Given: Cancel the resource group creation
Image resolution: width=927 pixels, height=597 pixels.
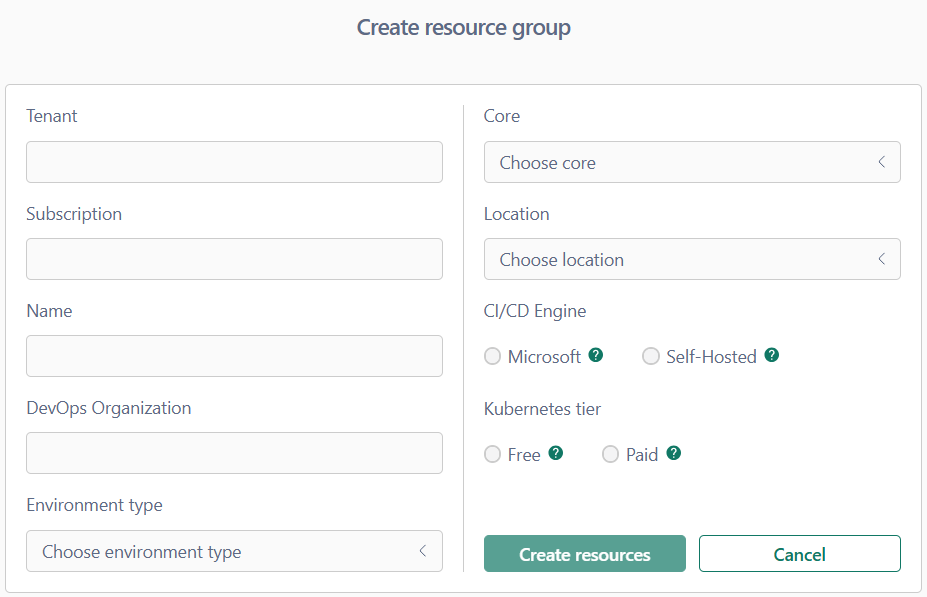Looking at the screenshot, I should point(800,554).
